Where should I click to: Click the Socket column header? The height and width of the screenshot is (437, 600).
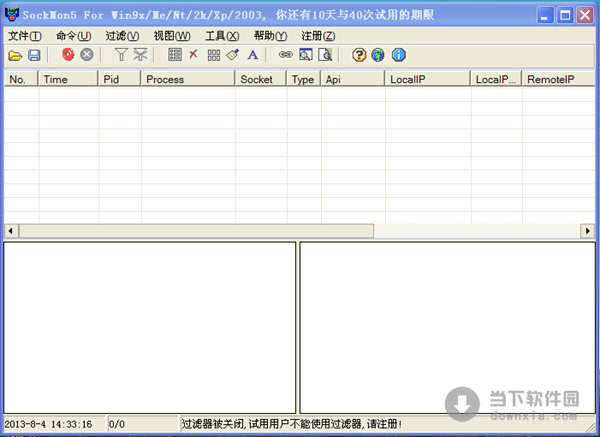[261, 79]
